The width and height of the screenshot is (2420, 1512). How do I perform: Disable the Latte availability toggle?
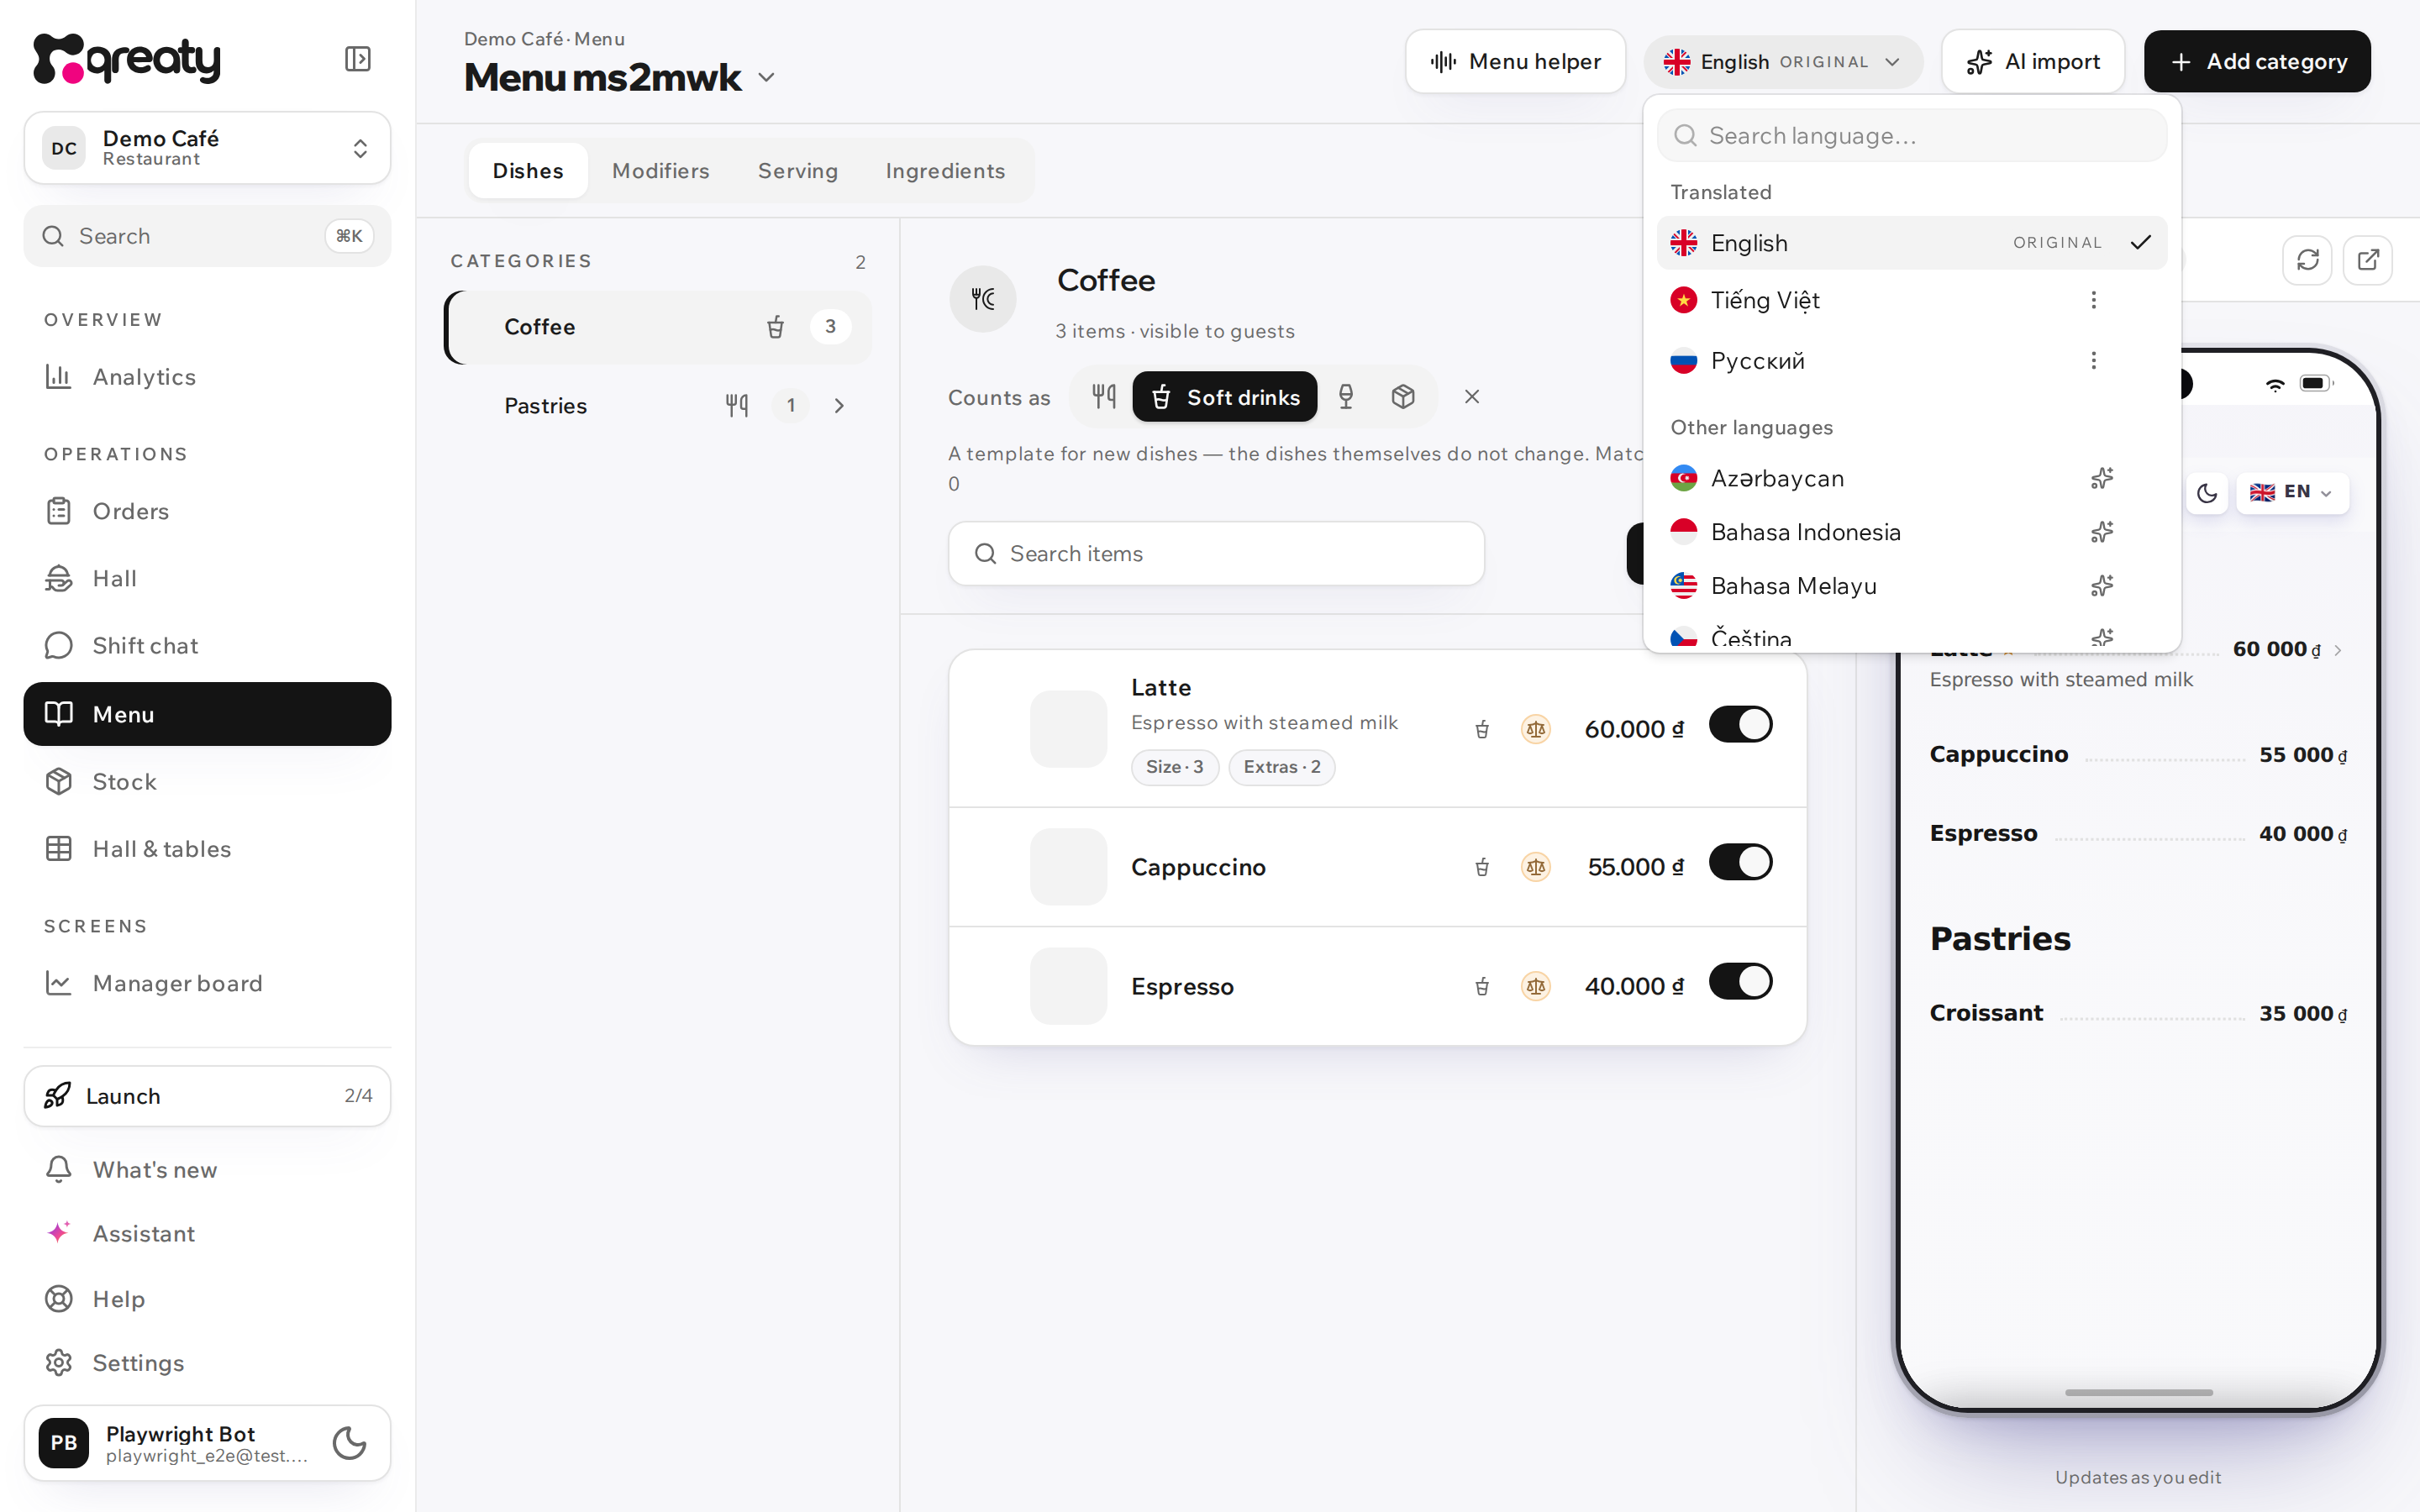1740,724
